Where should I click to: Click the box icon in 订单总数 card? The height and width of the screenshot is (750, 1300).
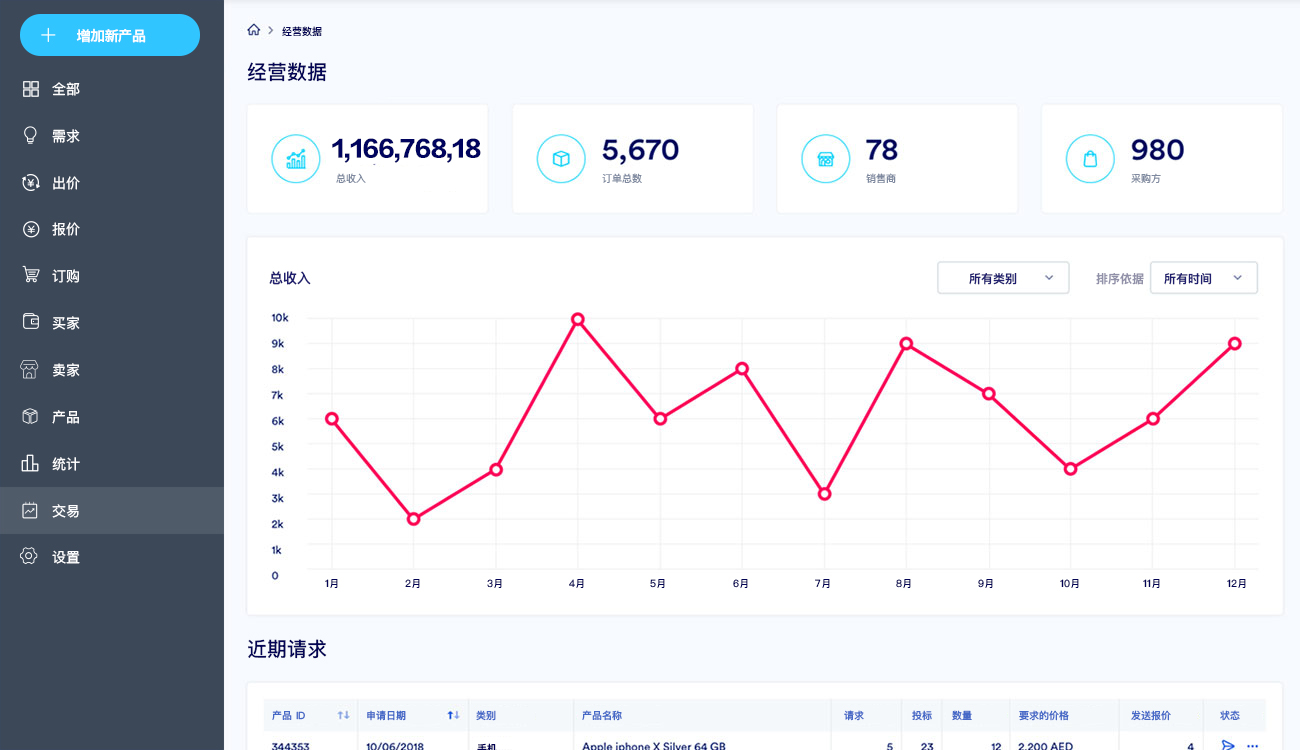(x=561, y=159)
